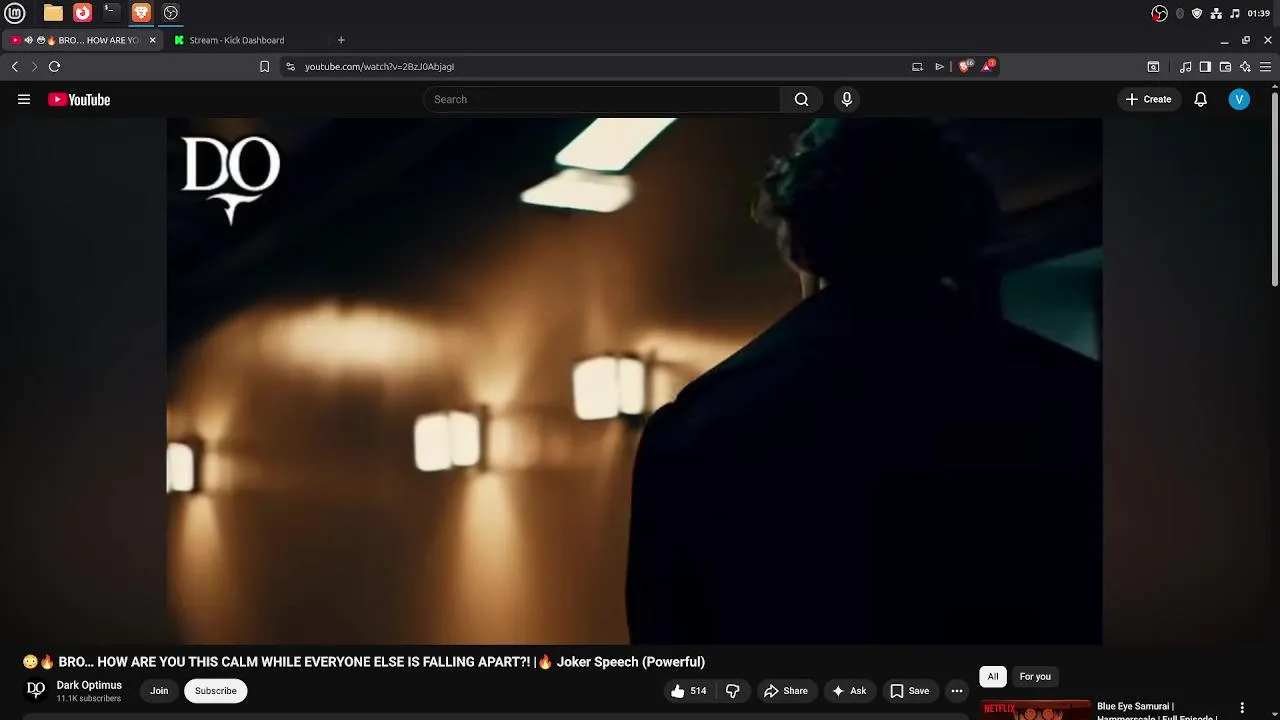Open the Create menu
The width and height of the screenshot is (1280, 720).
pos(1148,99)
